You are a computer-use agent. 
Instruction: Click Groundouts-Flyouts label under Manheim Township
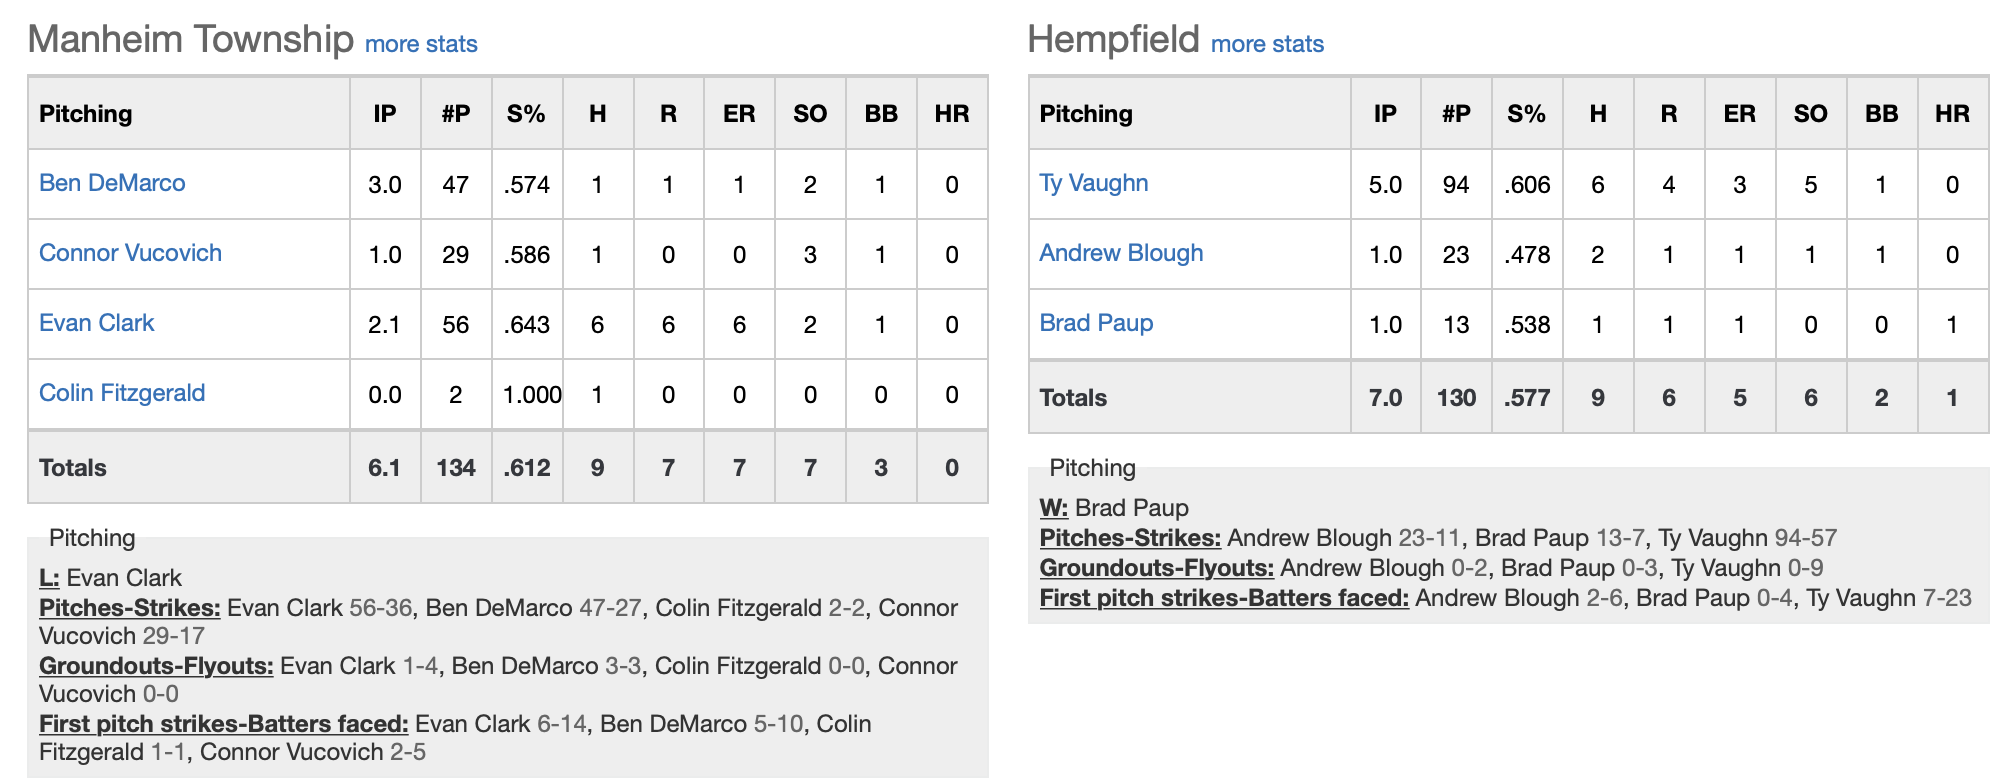[x=156, y=666]
